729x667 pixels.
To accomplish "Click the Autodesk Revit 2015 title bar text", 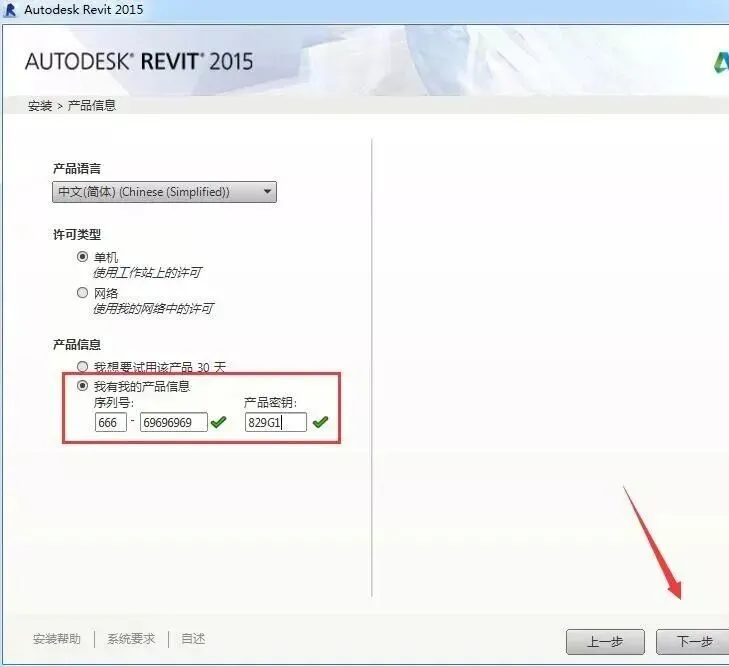I will pos(84,9).
